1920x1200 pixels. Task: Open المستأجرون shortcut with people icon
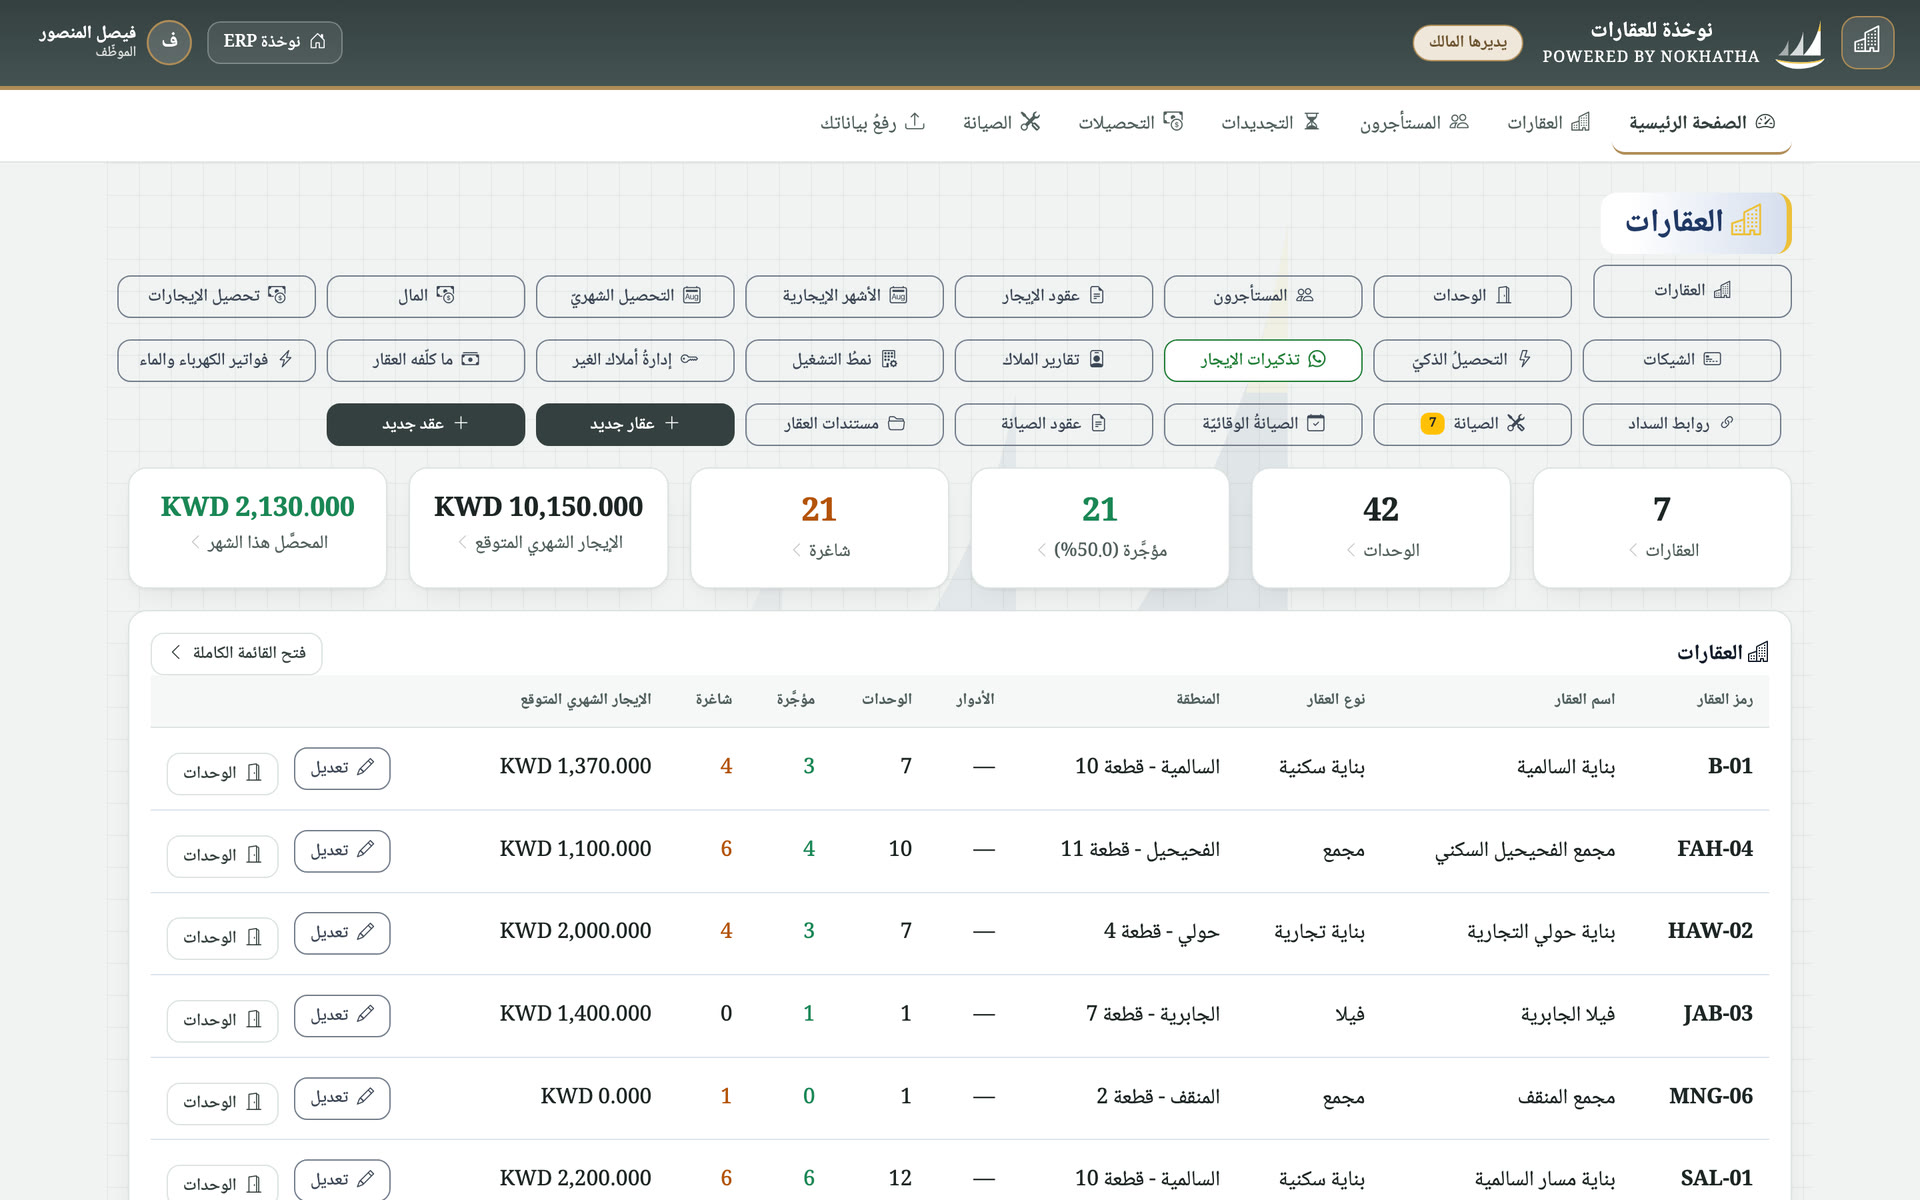pos(1263,296)
